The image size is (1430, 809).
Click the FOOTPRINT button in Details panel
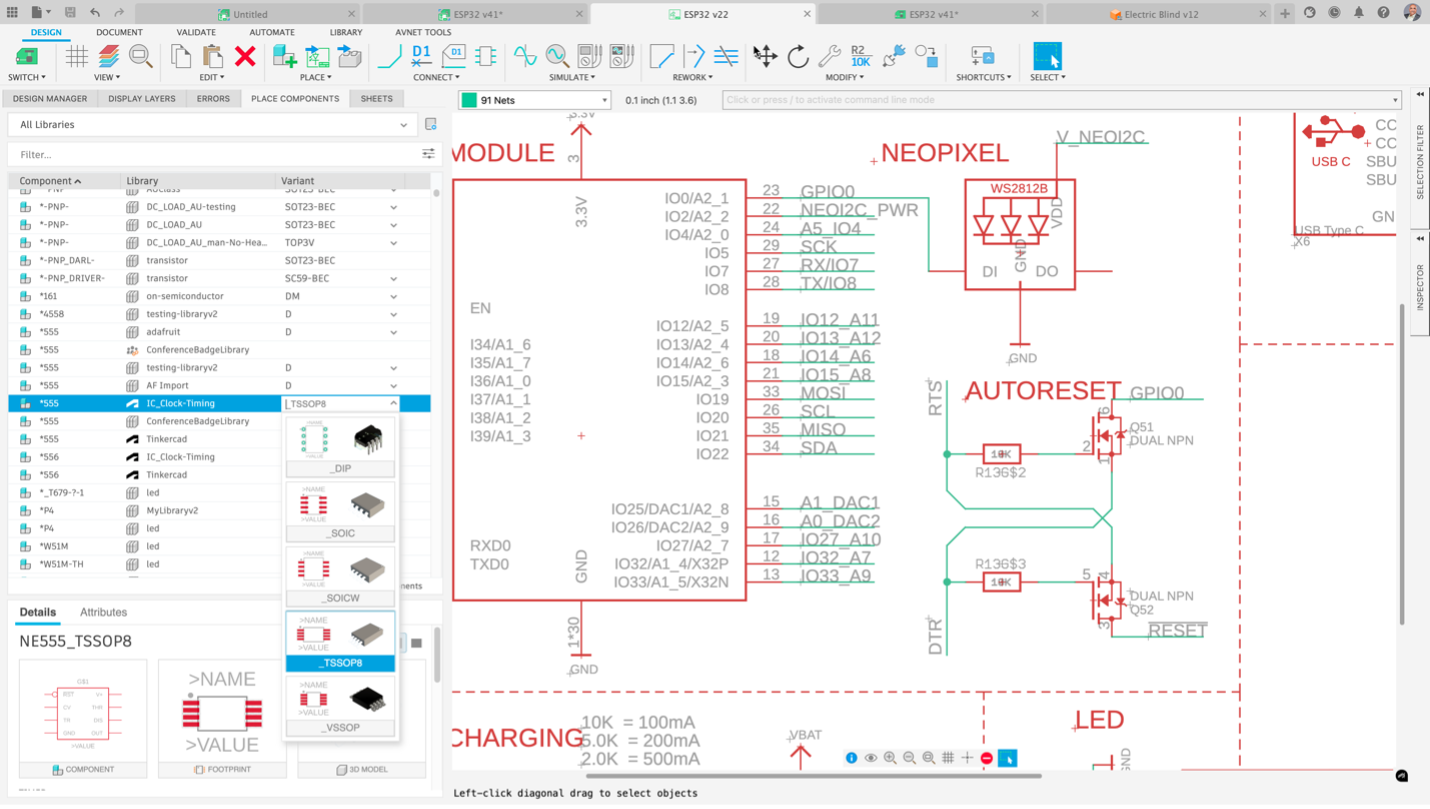(222, 769)
